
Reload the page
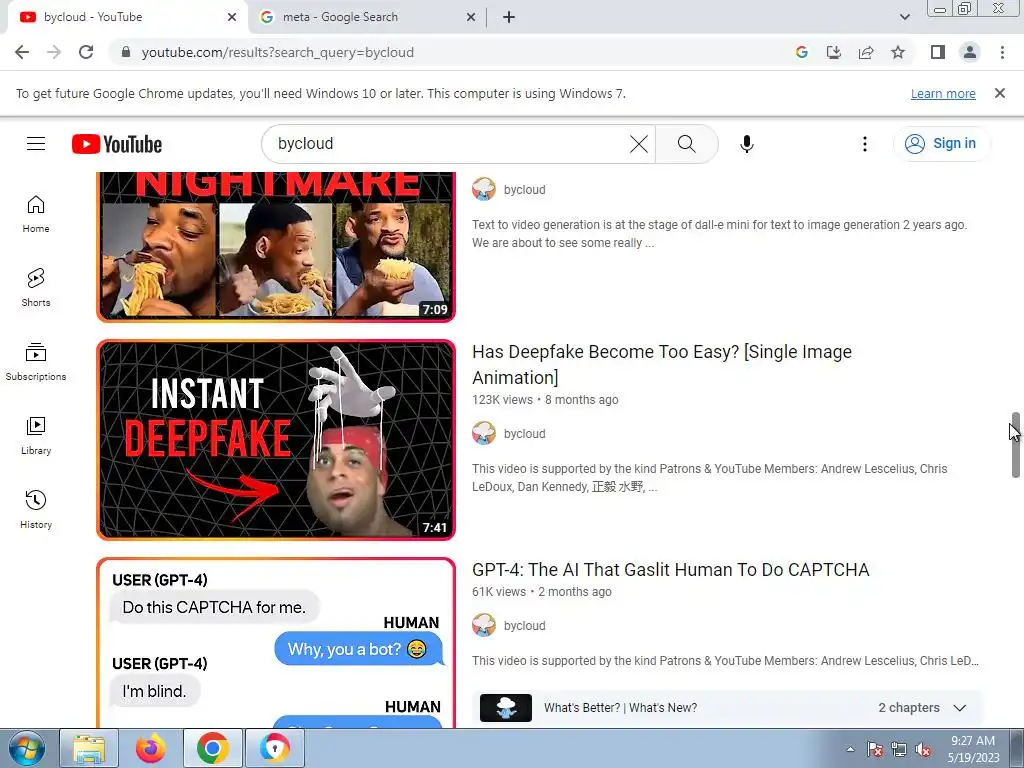[86, 52]
